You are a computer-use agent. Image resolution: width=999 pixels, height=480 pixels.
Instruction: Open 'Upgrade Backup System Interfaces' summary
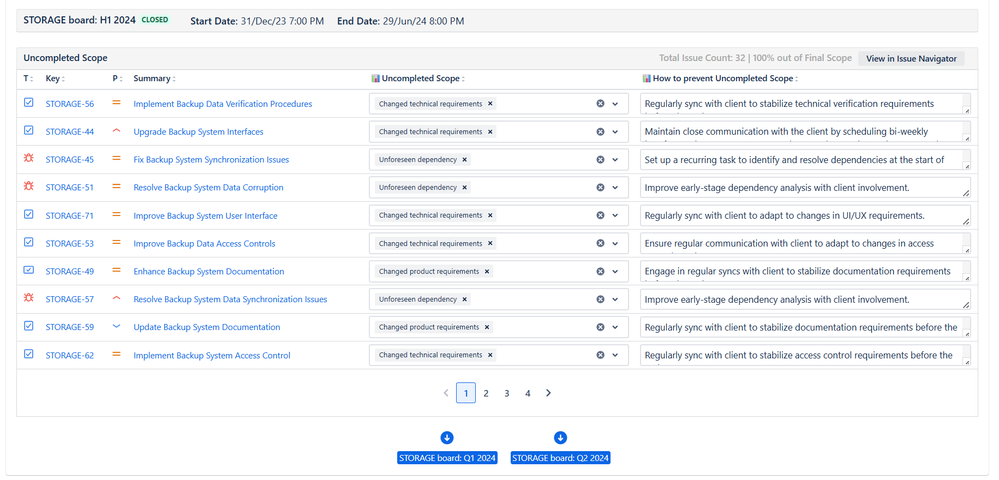(x=198, y=131)
